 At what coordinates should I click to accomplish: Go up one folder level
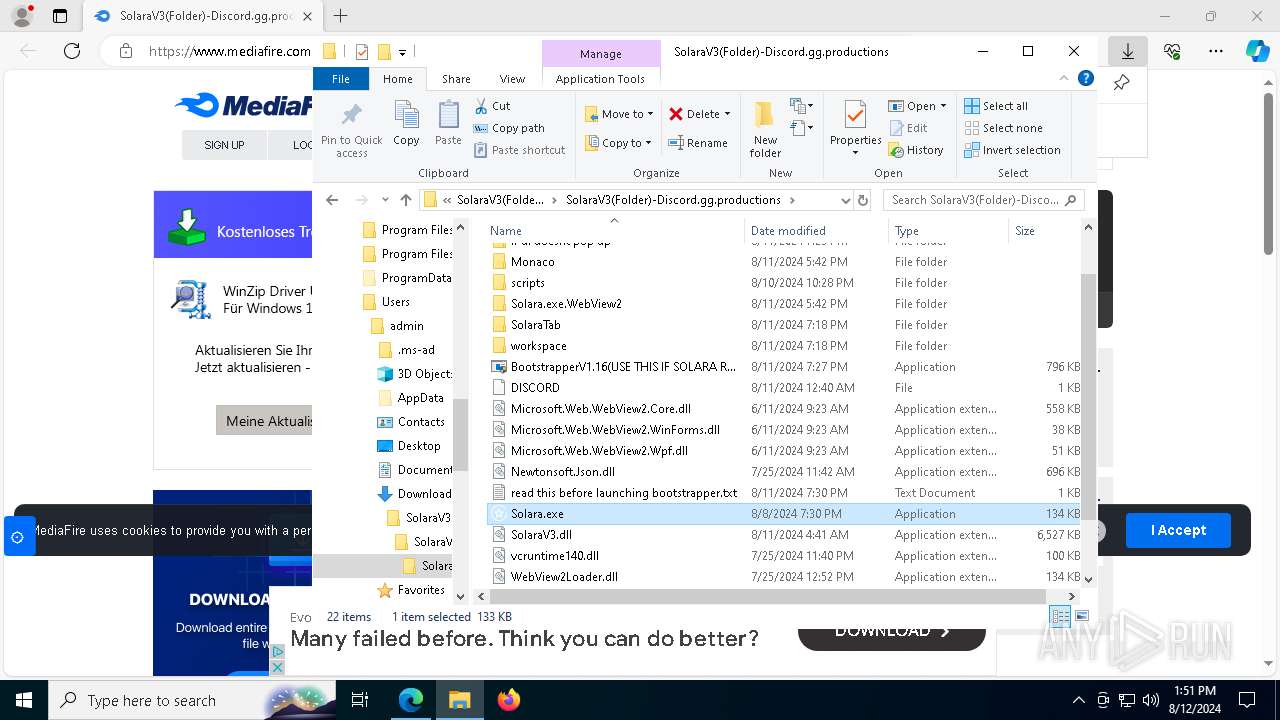(405, 200)
